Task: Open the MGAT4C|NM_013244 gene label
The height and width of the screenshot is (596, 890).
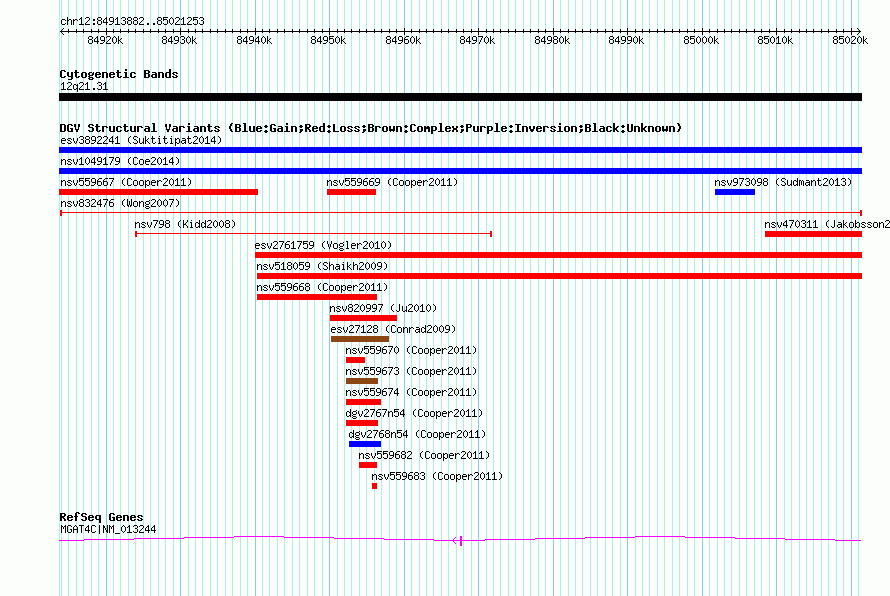Action: tap(108, 530)
